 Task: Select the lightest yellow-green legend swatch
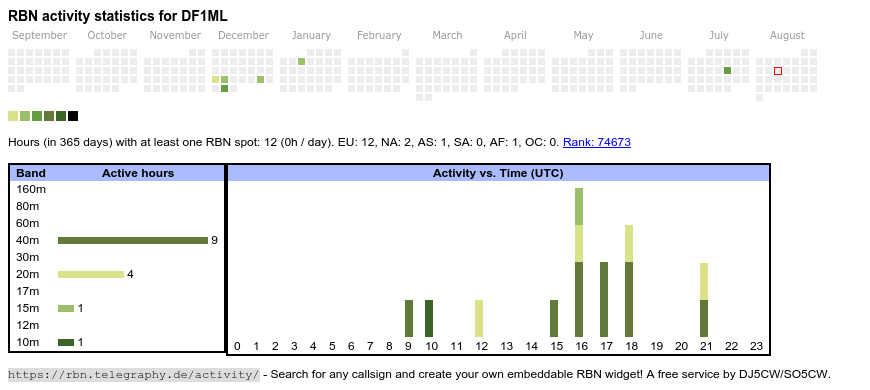point(13,116)
